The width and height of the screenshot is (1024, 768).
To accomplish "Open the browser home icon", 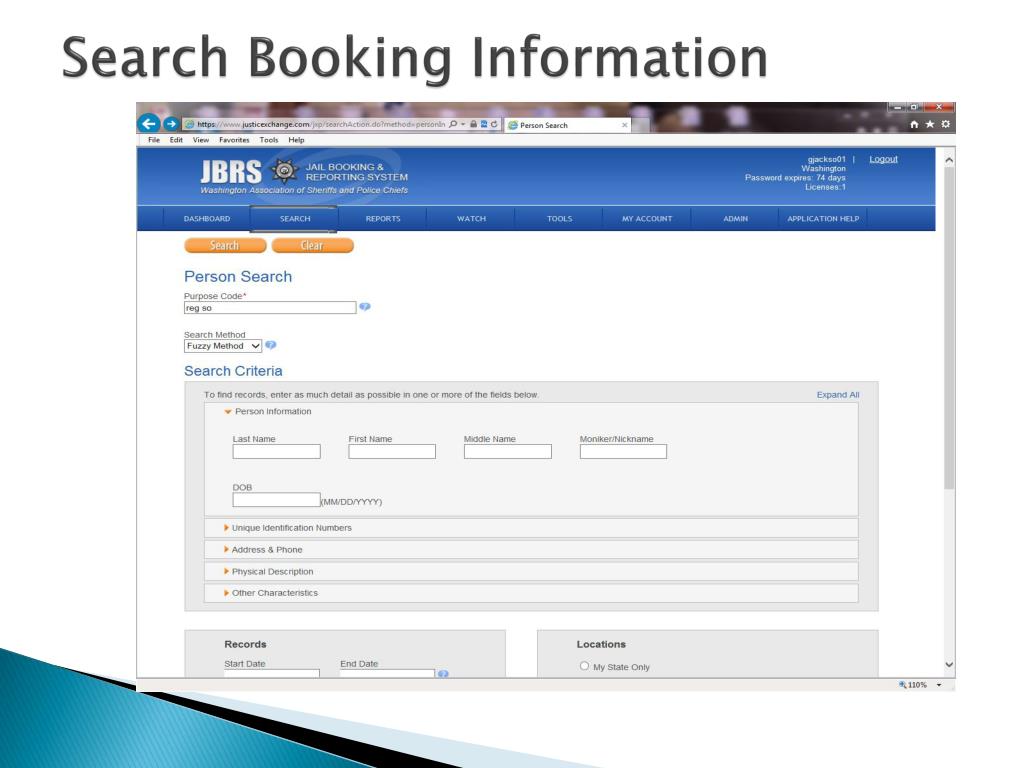I will click(914, 124).
